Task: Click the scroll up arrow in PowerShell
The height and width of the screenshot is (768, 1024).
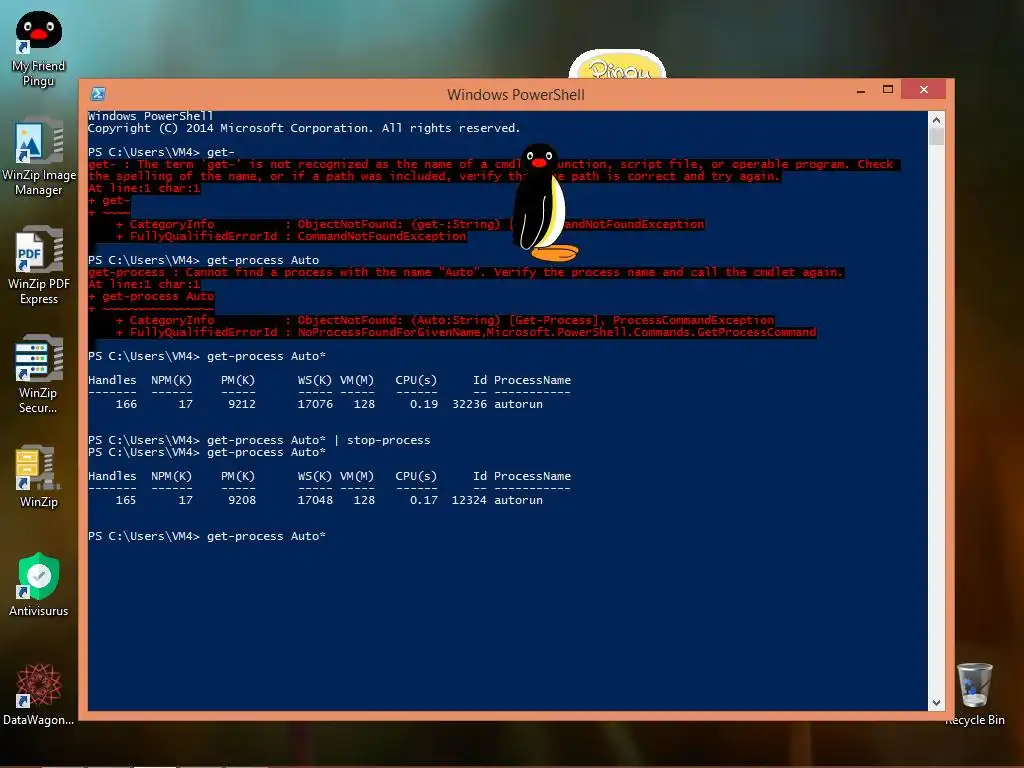Action: click(x=936, y=120)
